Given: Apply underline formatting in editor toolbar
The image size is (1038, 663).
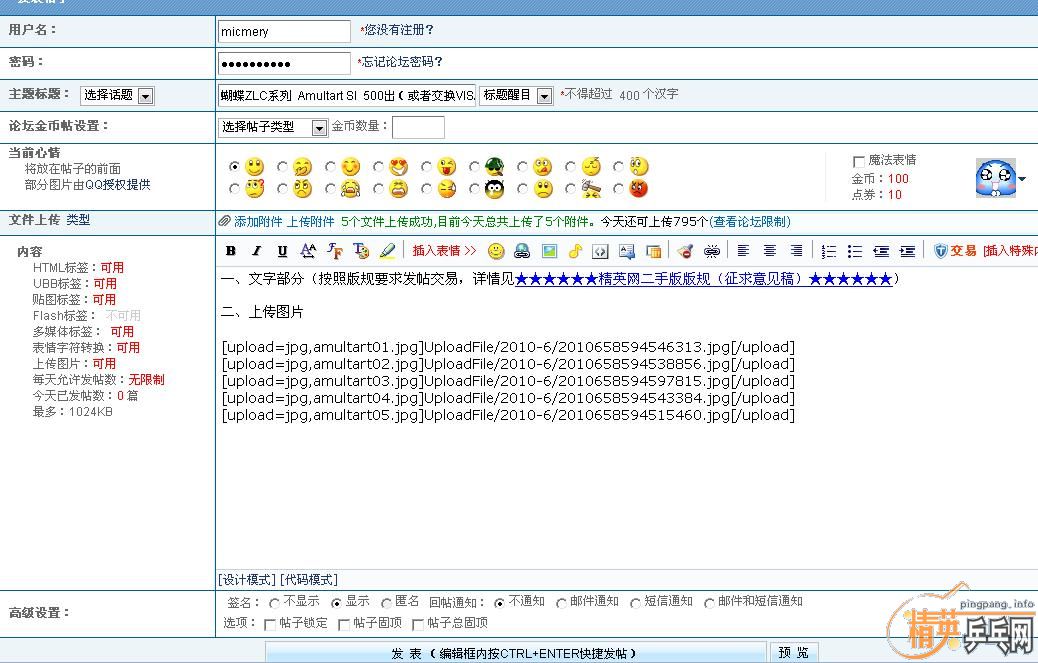Looking at the screenshot, I should pos(282,251).
